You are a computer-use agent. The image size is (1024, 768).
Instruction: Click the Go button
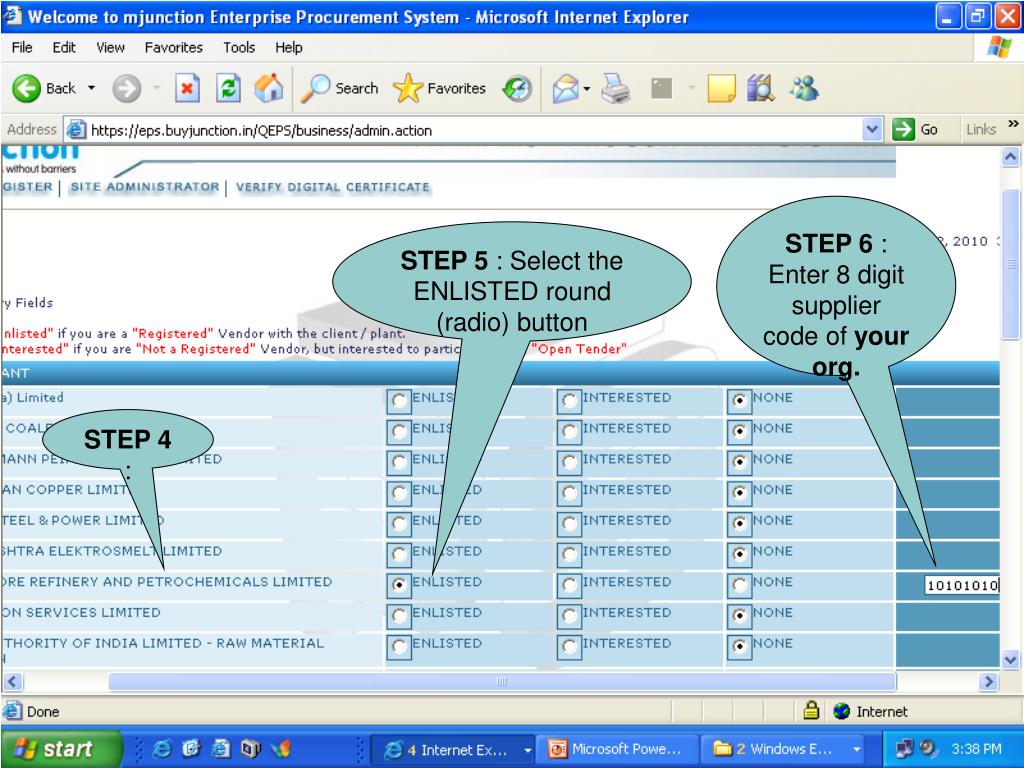[x=916, y=129]
